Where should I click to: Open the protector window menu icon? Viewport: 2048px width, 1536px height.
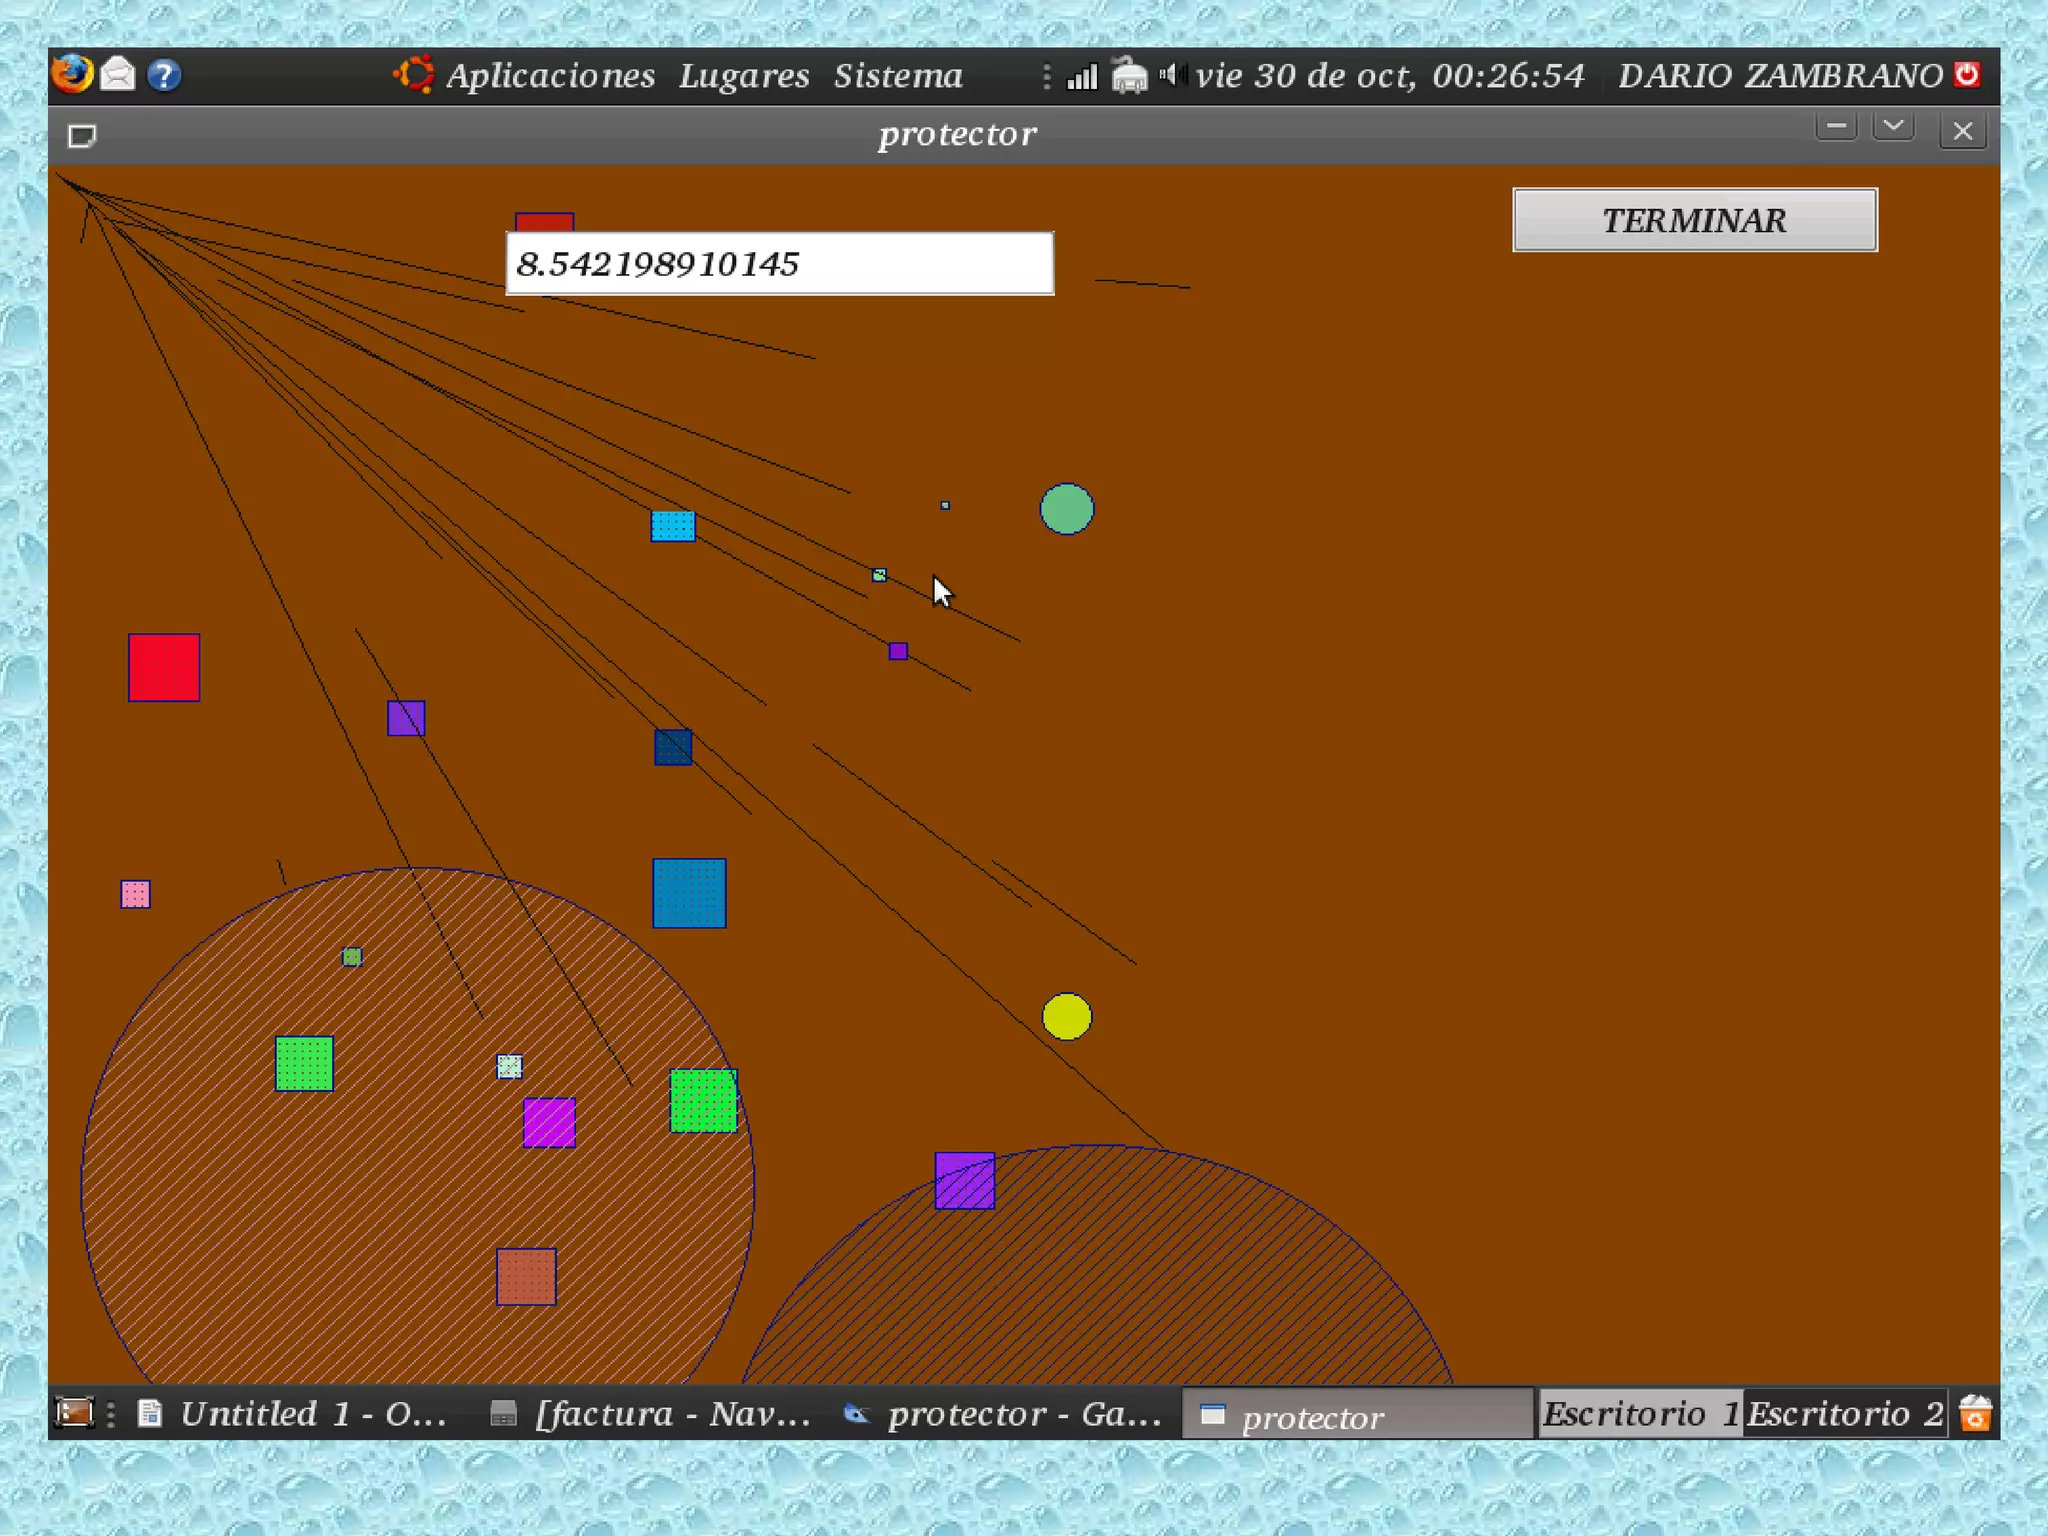click(82, 135)
